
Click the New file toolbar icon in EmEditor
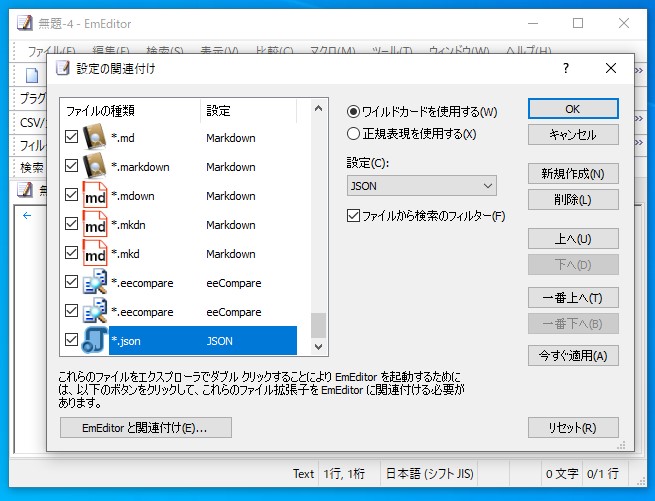tap(32, 76)
